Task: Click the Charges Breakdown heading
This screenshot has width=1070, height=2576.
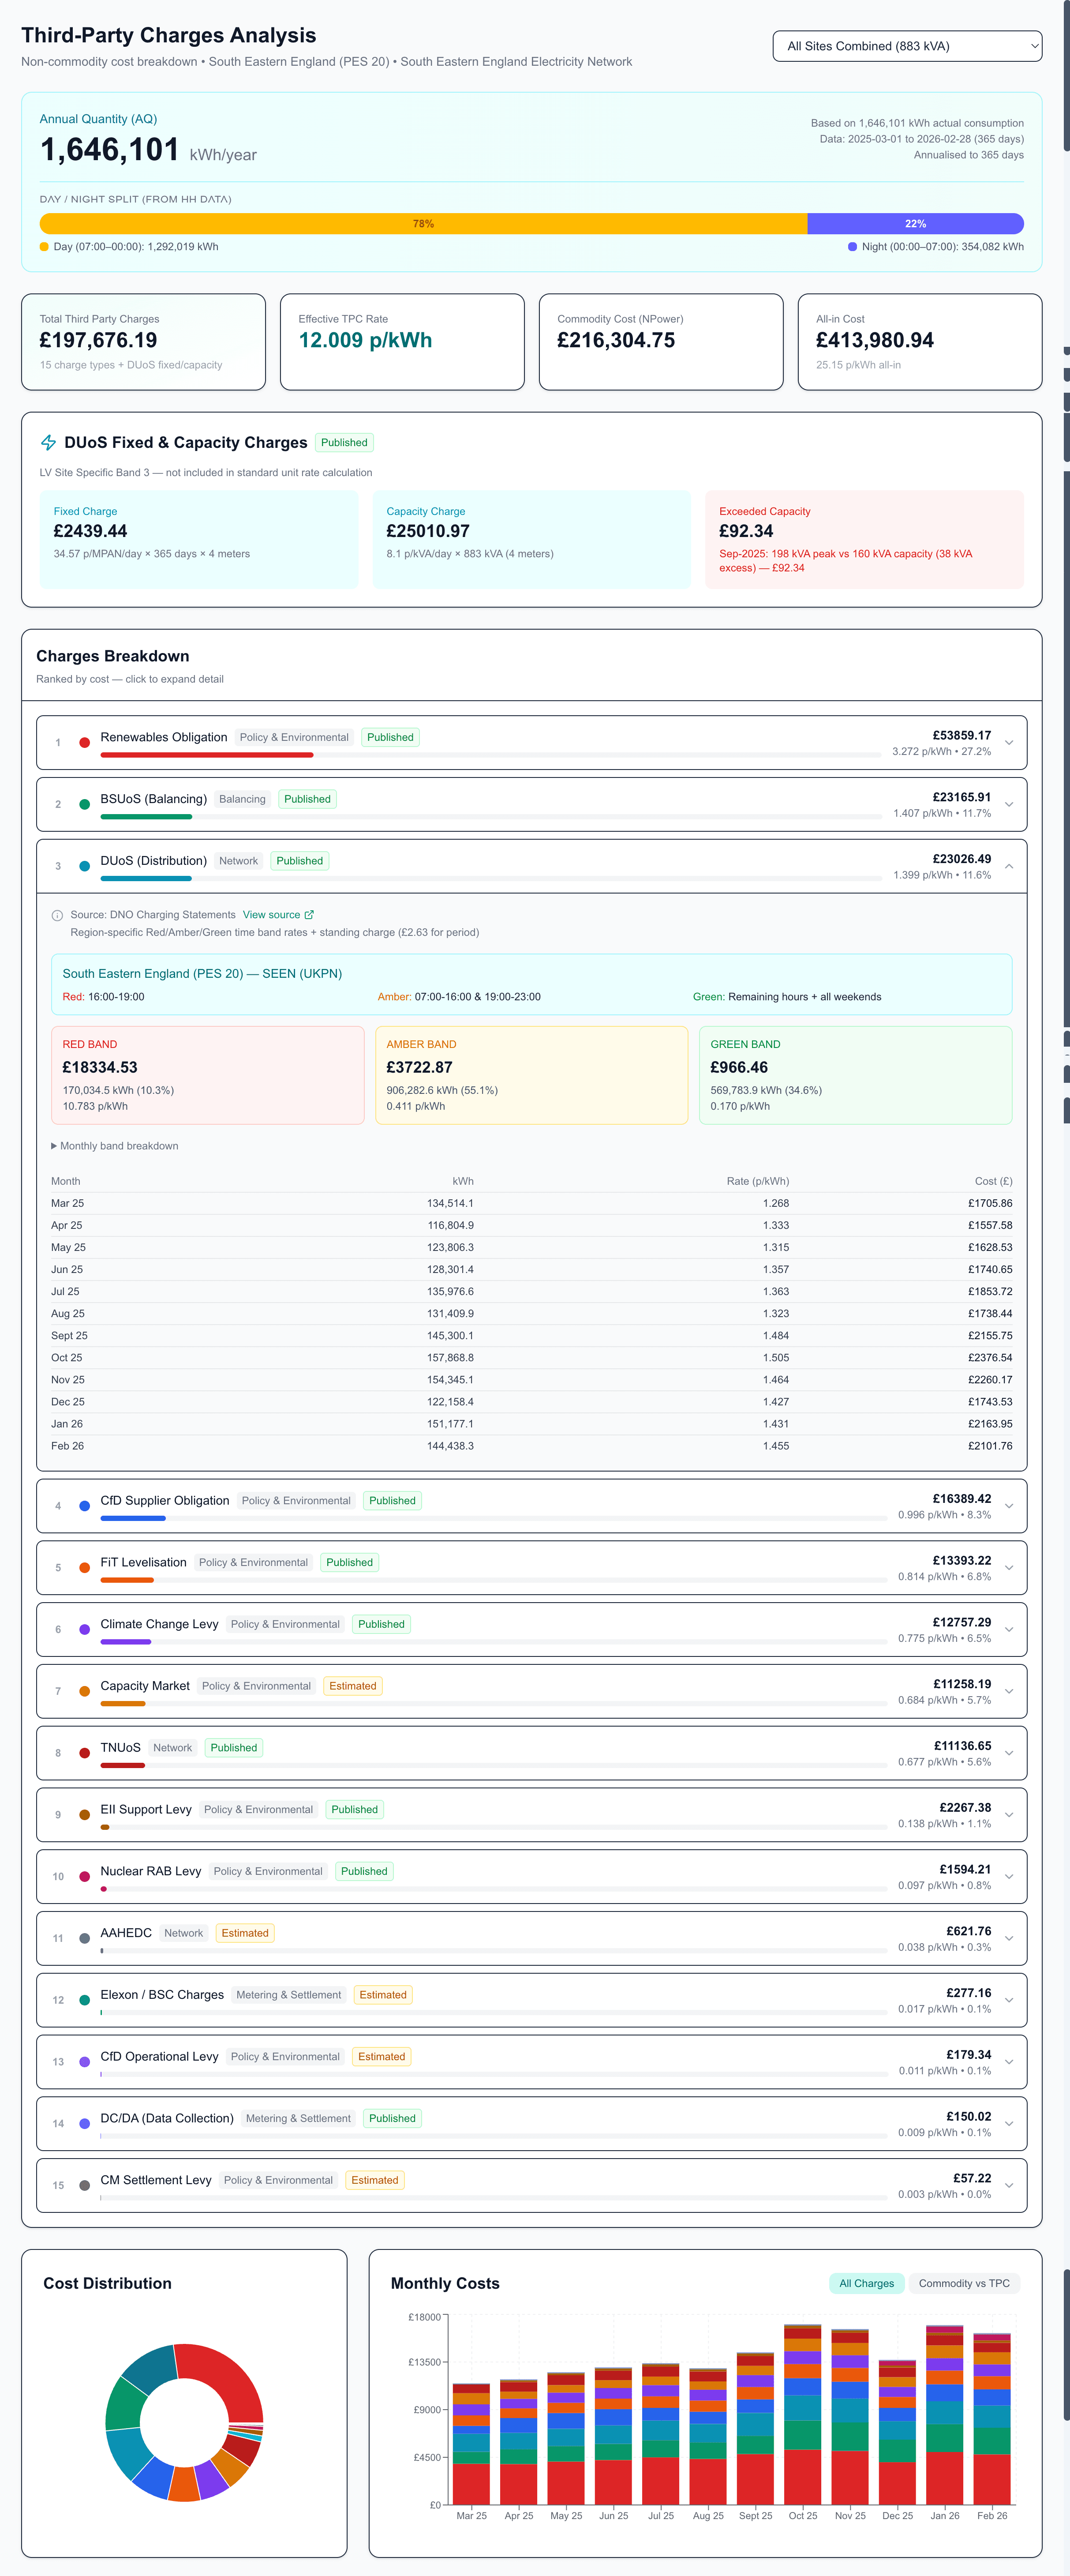Action: 113,656
